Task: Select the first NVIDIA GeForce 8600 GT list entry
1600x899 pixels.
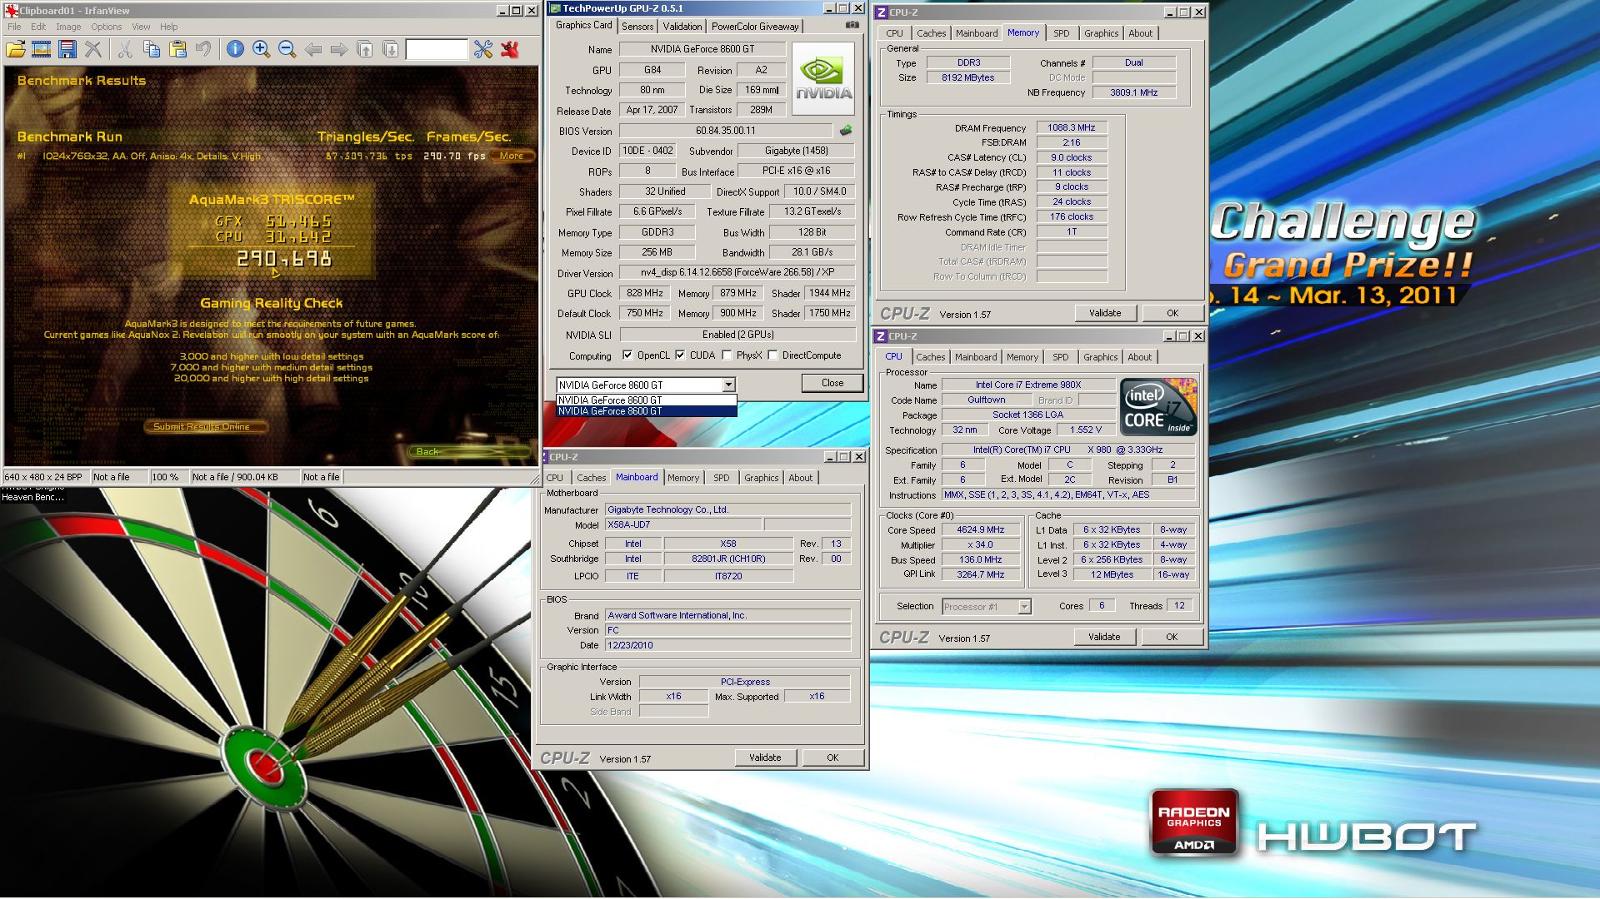Action: [646, 400]
